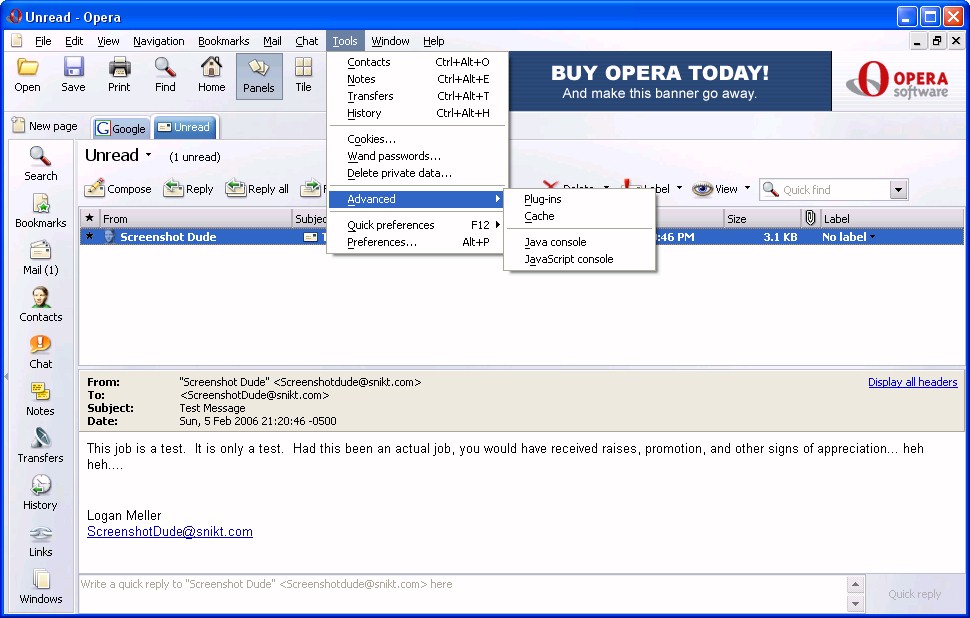Open the Mail (1) panel
Screen dimensions: 970x618
click(41, 258)
